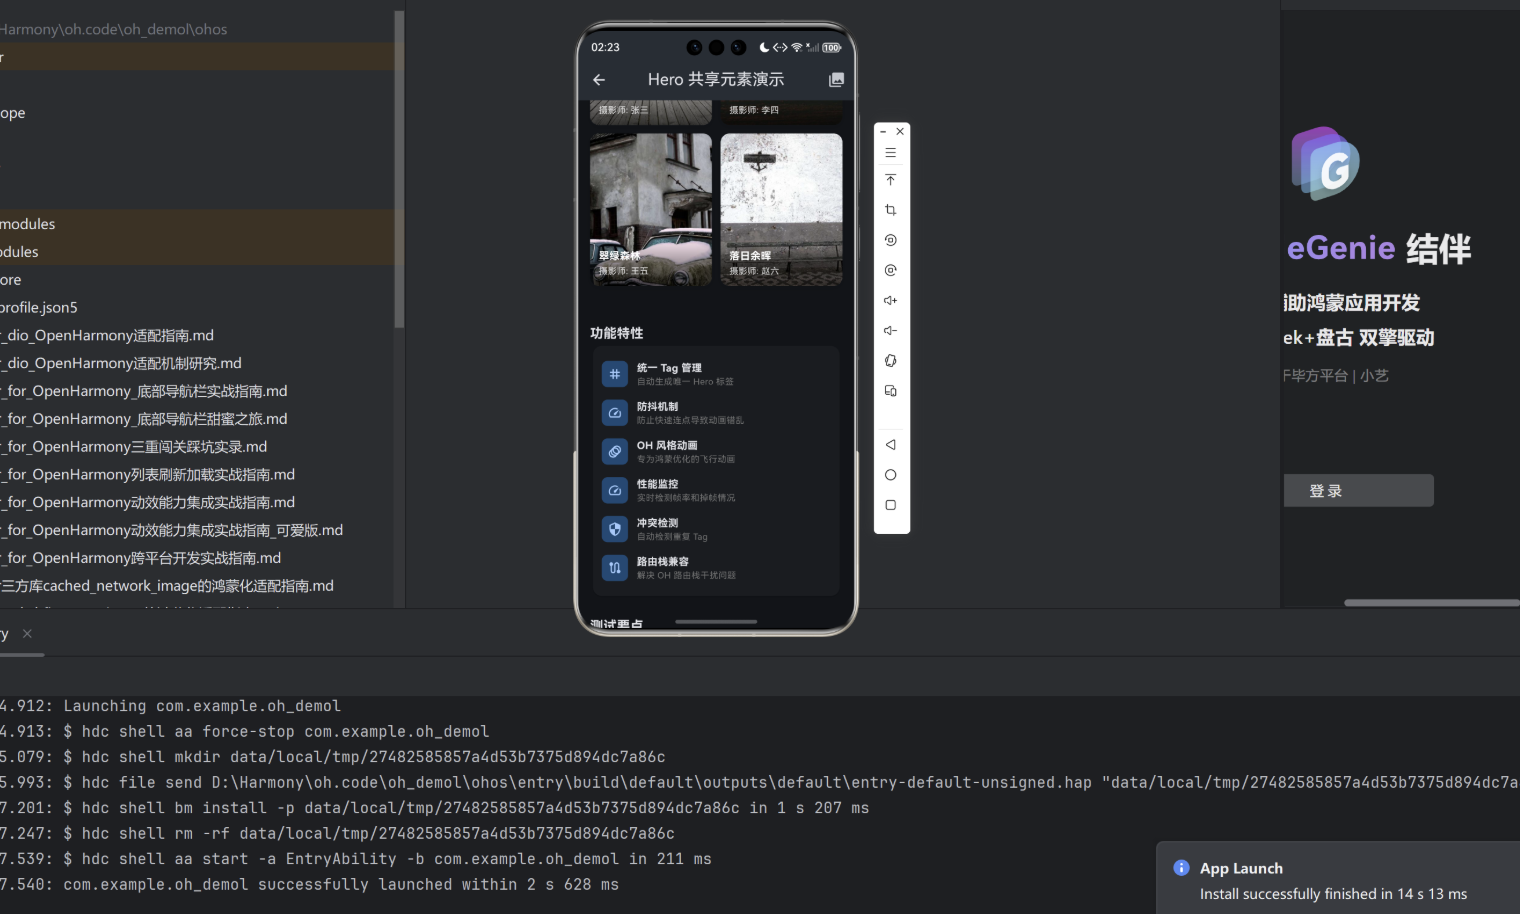Click the eGenie logo icon

(1325, 163)
